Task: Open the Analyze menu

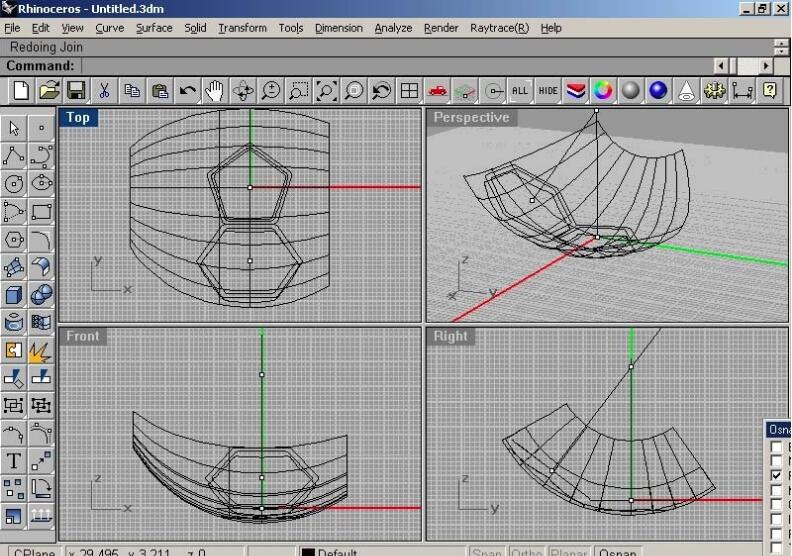Action: pos(393,28)
